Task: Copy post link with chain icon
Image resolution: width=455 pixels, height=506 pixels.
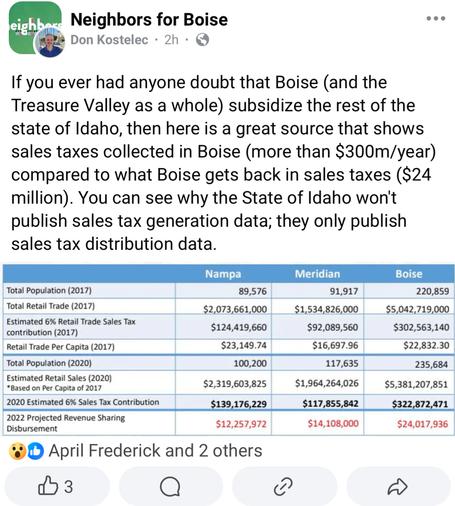Action: (283, 487)
